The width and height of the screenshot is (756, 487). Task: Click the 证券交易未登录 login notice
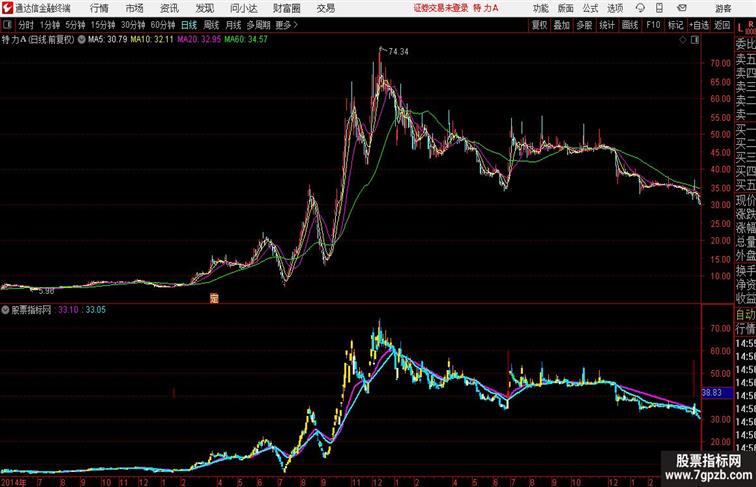[441, 8]
